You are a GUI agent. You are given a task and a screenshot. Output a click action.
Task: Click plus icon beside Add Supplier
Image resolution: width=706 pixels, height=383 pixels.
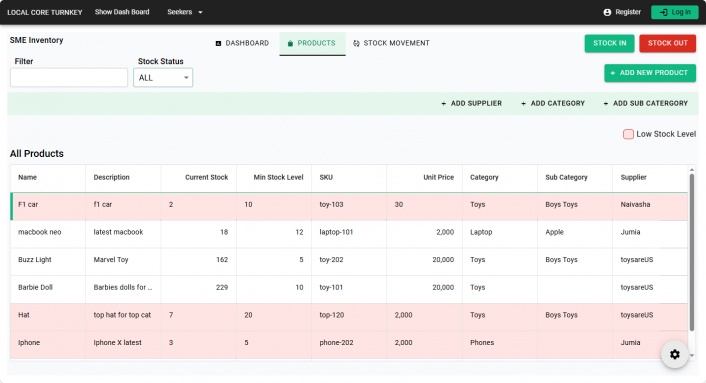(444, 104)
